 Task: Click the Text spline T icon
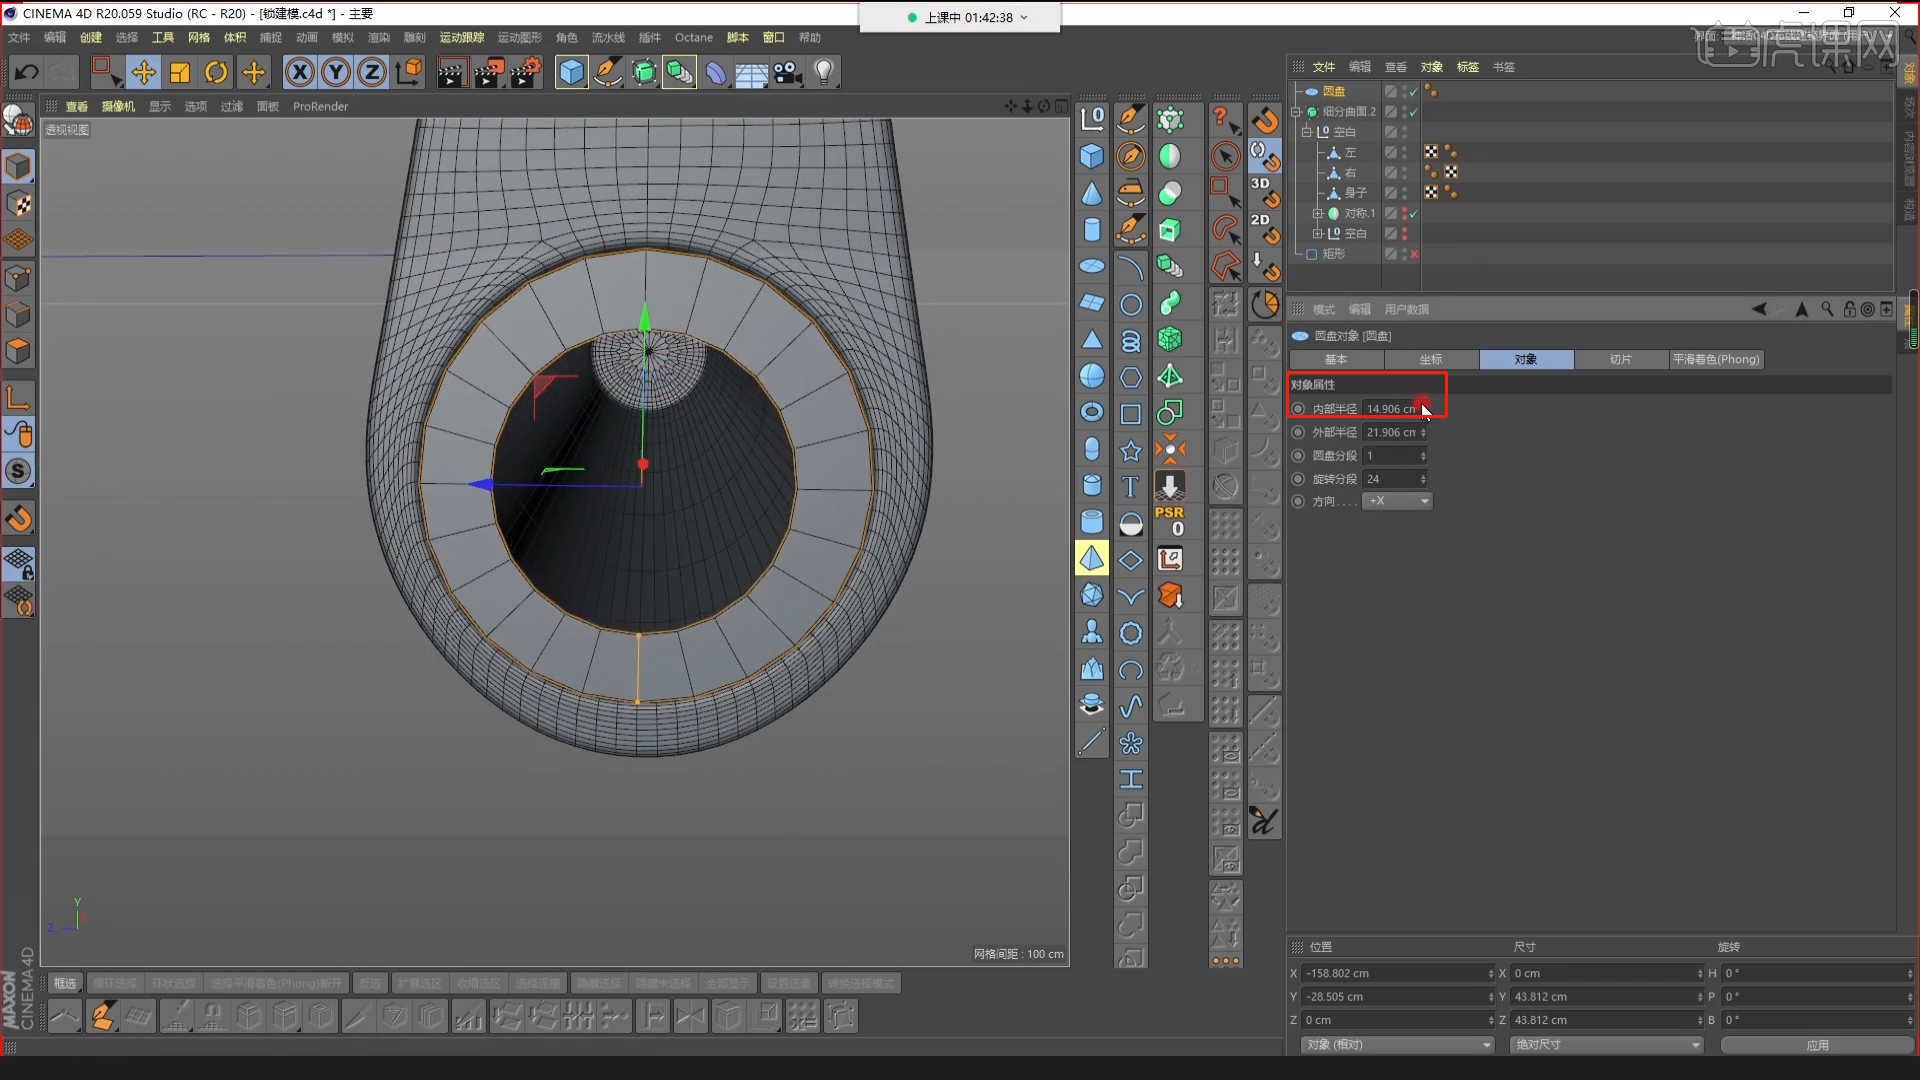[1131, 486]
